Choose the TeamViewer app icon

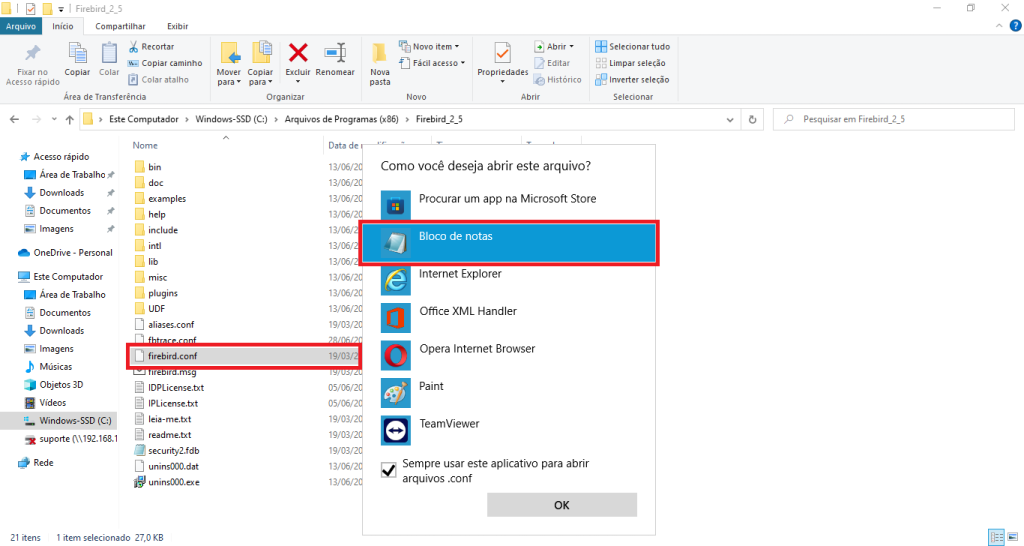coord(396,430)
